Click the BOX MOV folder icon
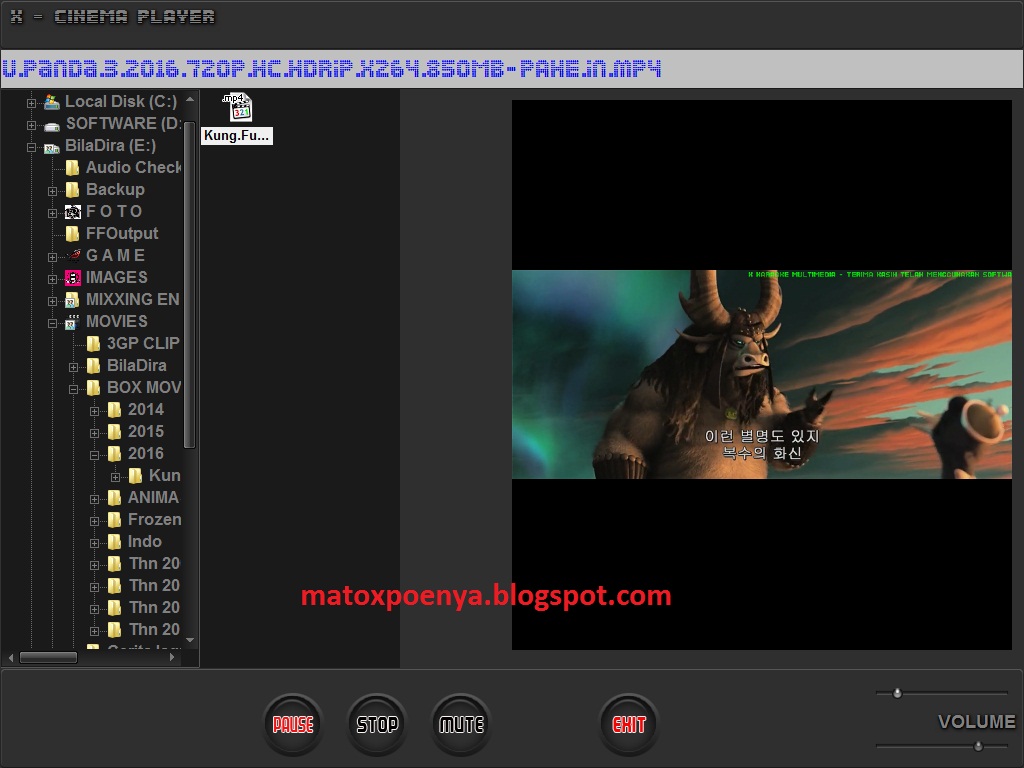The height and width of the screenshot is (768, 1024). click(x=93, y=388)
